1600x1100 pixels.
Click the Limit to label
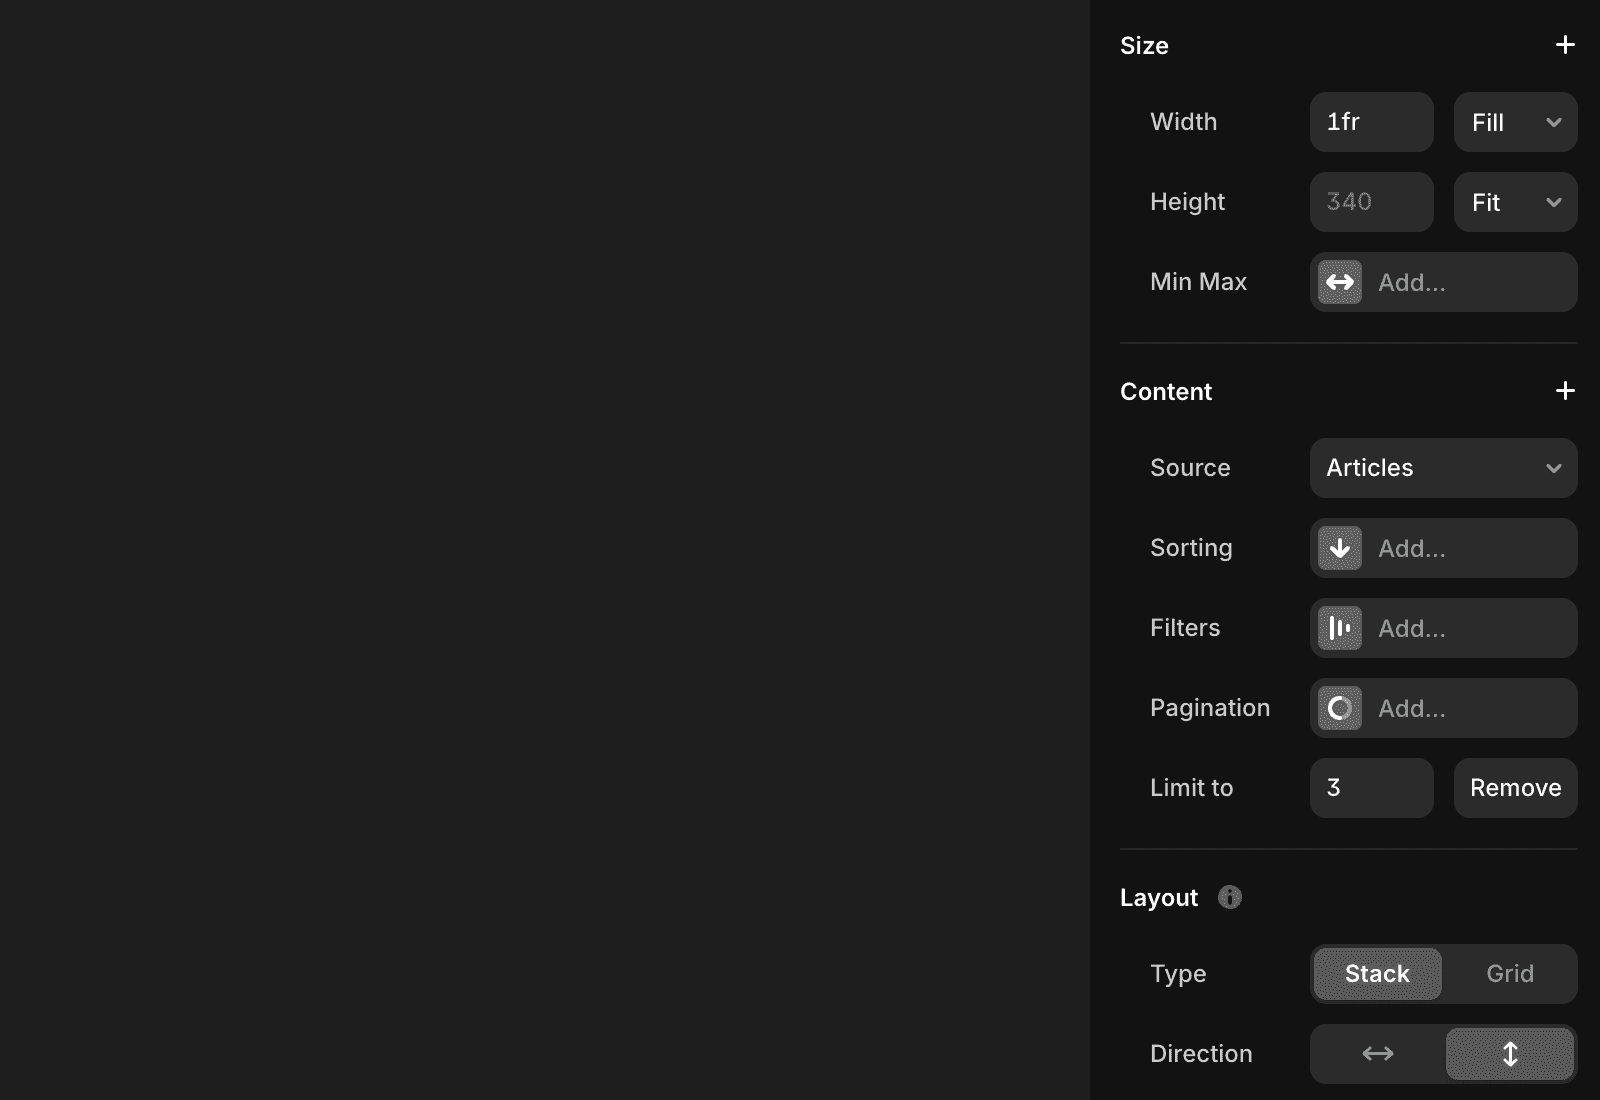[x=1191, y=788]
